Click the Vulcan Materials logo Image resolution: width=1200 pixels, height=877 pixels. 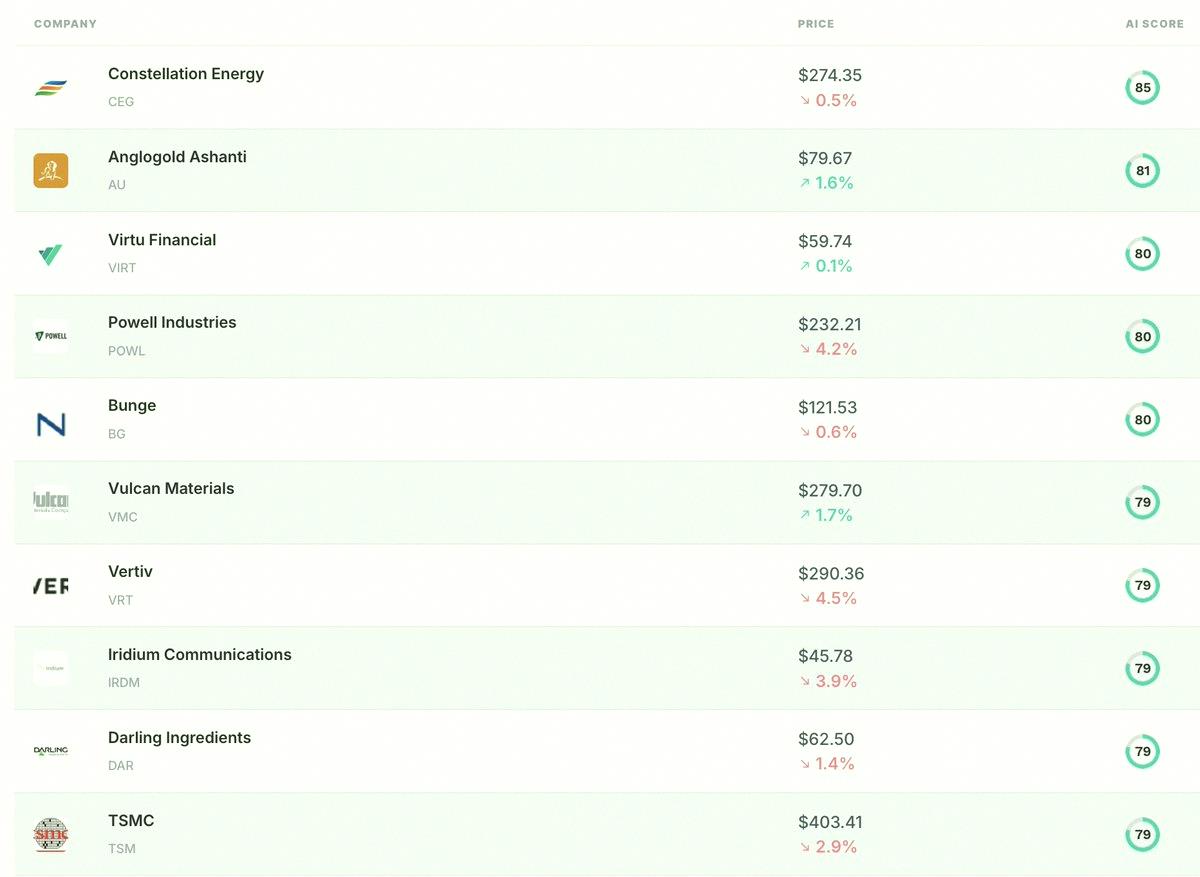click(51, 503)
